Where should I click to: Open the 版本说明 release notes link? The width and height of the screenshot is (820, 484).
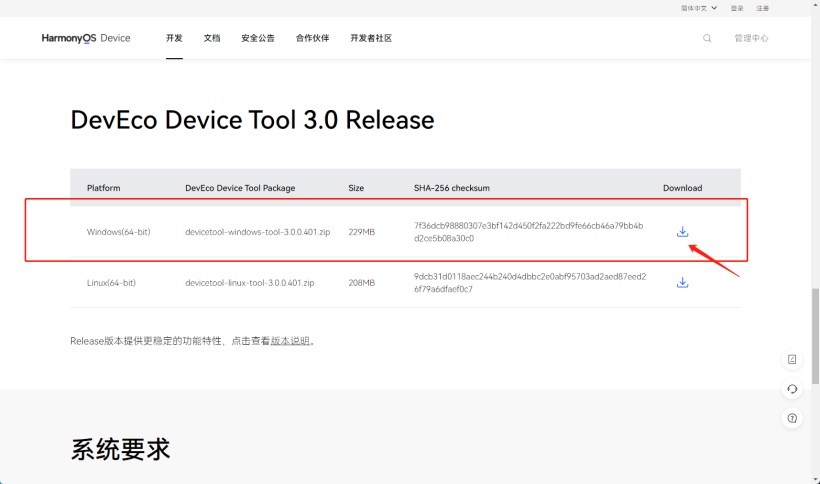click(x=290, y=341)
